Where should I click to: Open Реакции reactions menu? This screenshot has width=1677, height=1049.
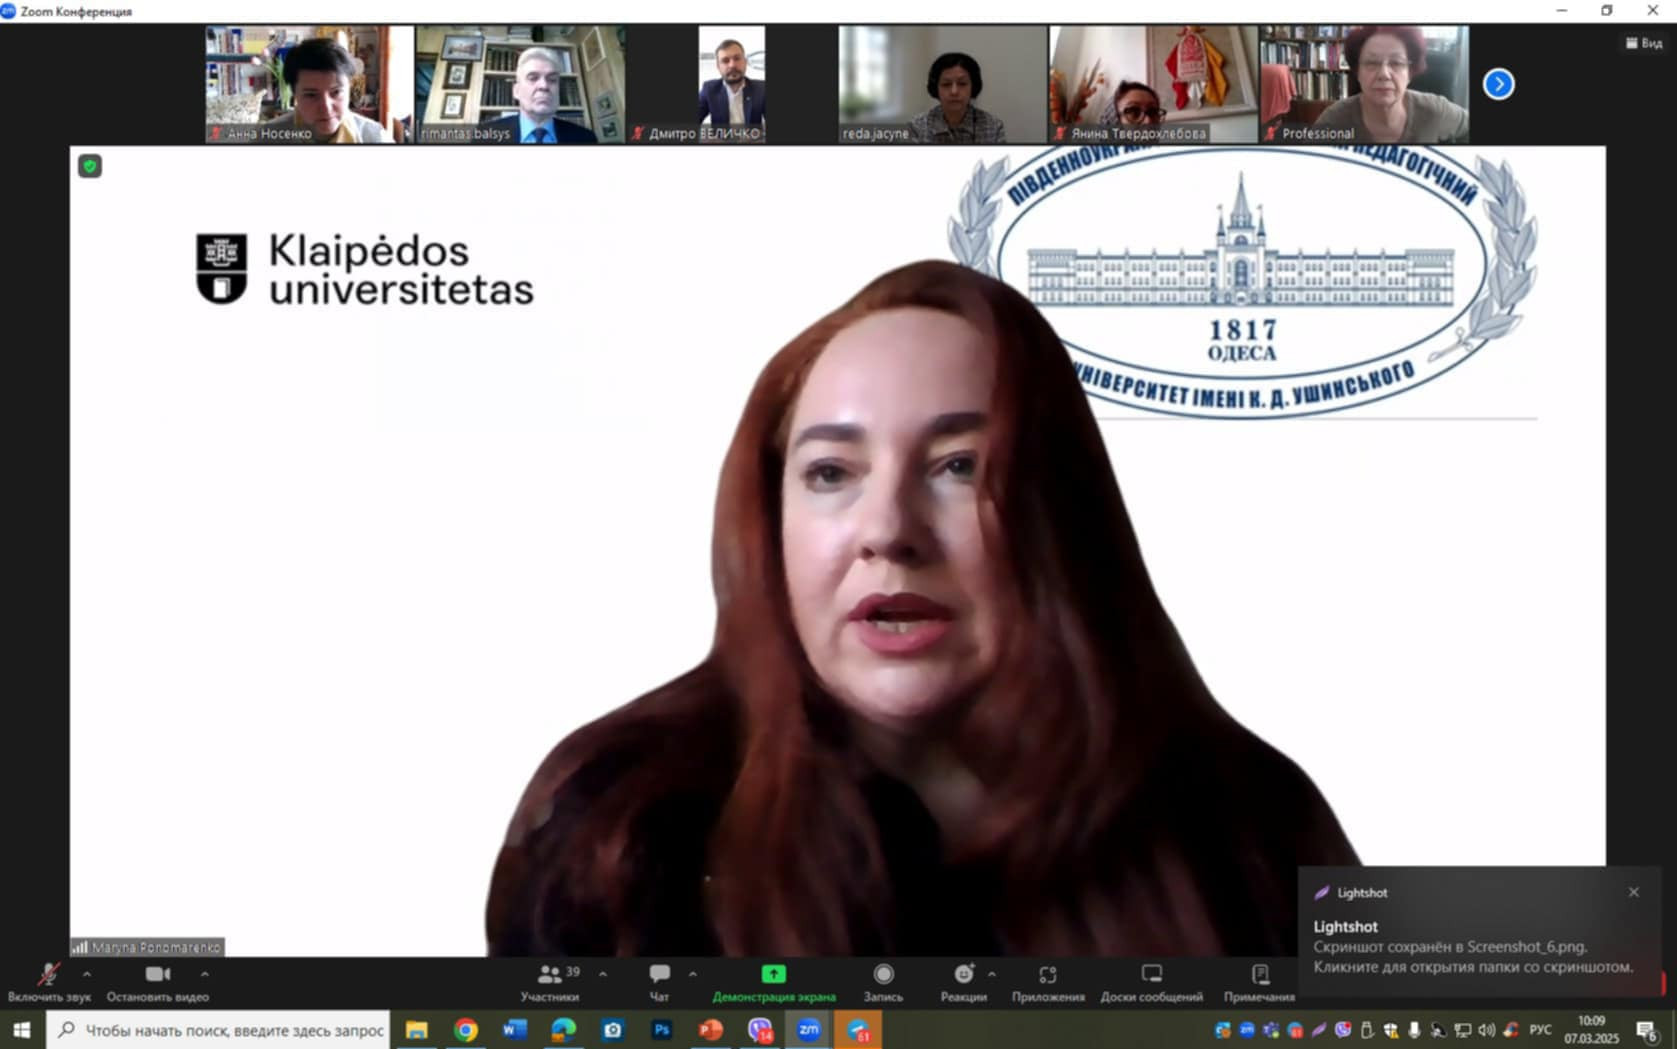point(963,982)
